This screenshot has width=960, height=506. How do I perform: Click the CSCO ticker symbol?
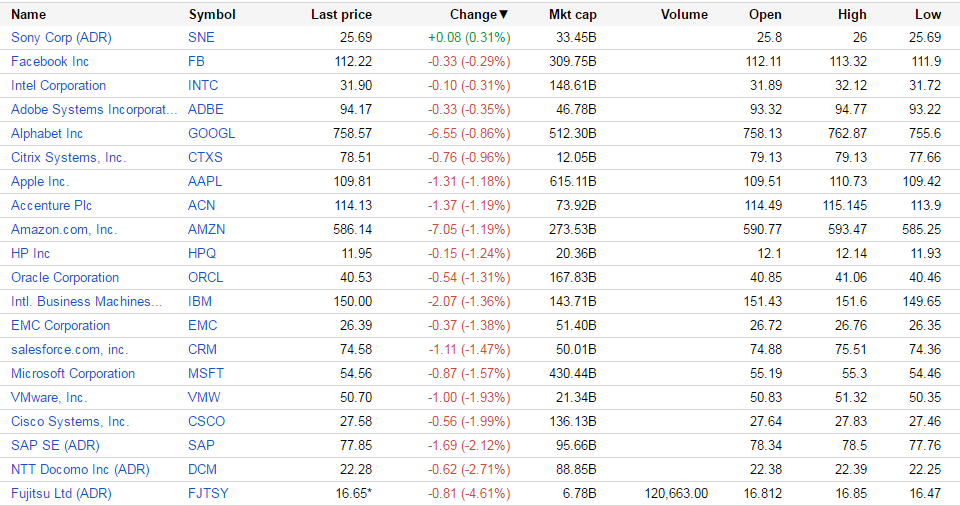click(206, 422)
